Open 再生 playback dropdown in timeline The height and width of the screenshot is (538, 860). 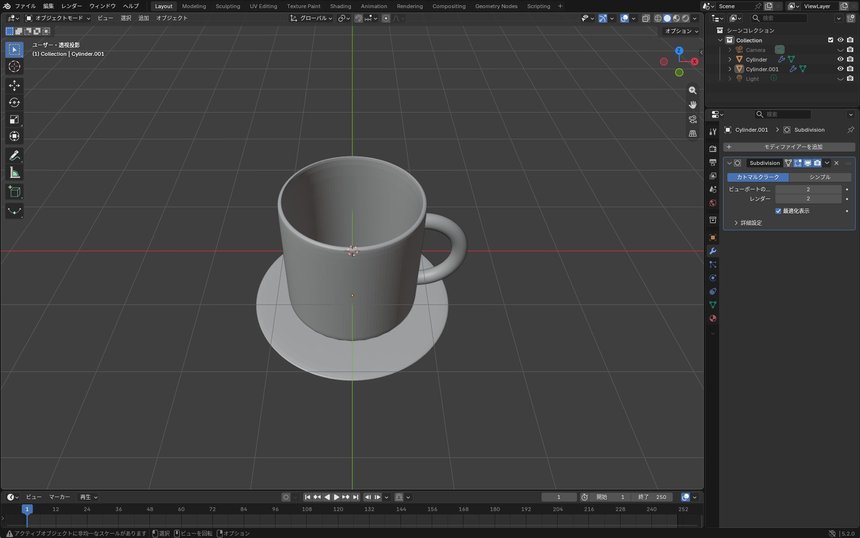click(x=88, y=497)
